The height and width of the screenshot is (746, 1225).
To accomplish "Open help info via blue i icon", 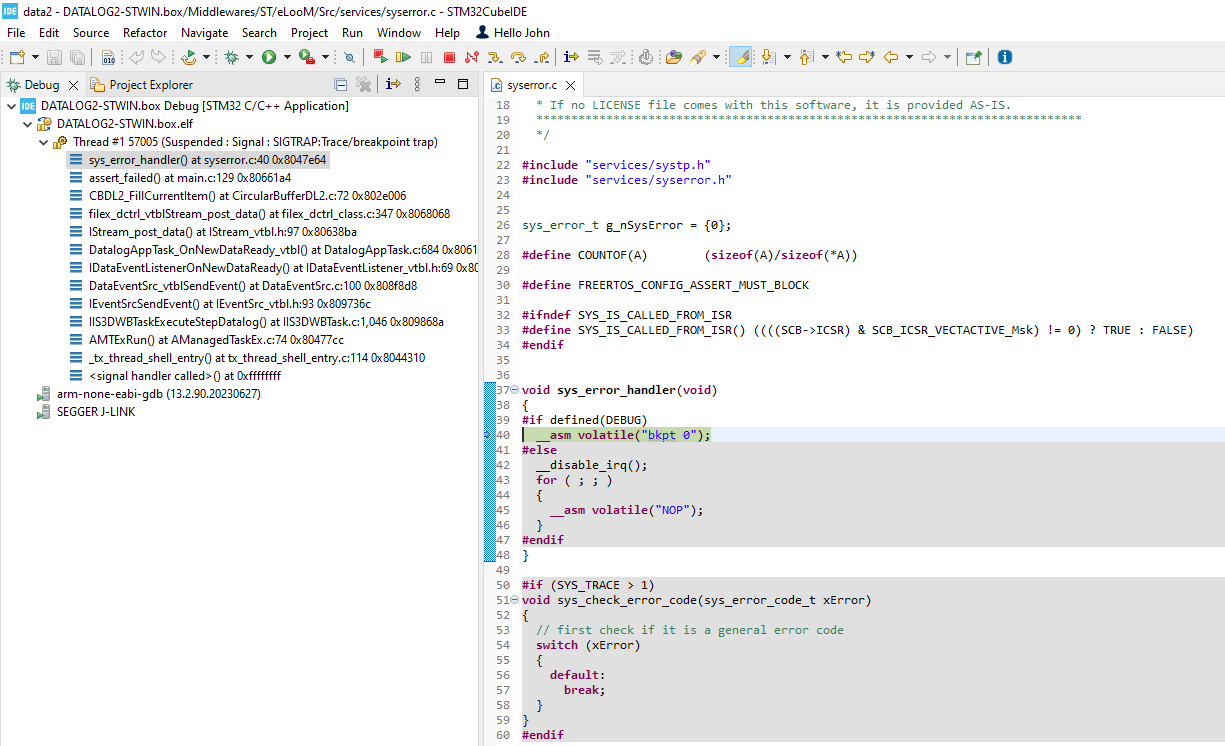I will click(1004, 57).
